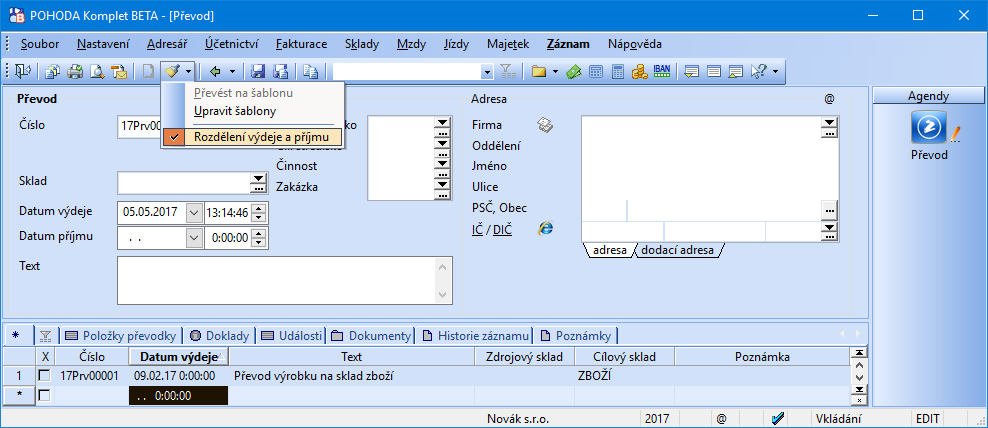Click Novák s.r.o. in the status bar
Viewport: 988px width, 428px height.
(x=518, y=419)
